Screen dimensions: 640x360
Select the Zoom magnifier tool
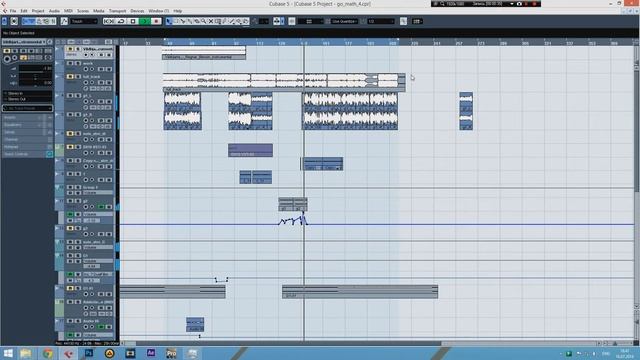pyautogui.click(x=204, y=21)
